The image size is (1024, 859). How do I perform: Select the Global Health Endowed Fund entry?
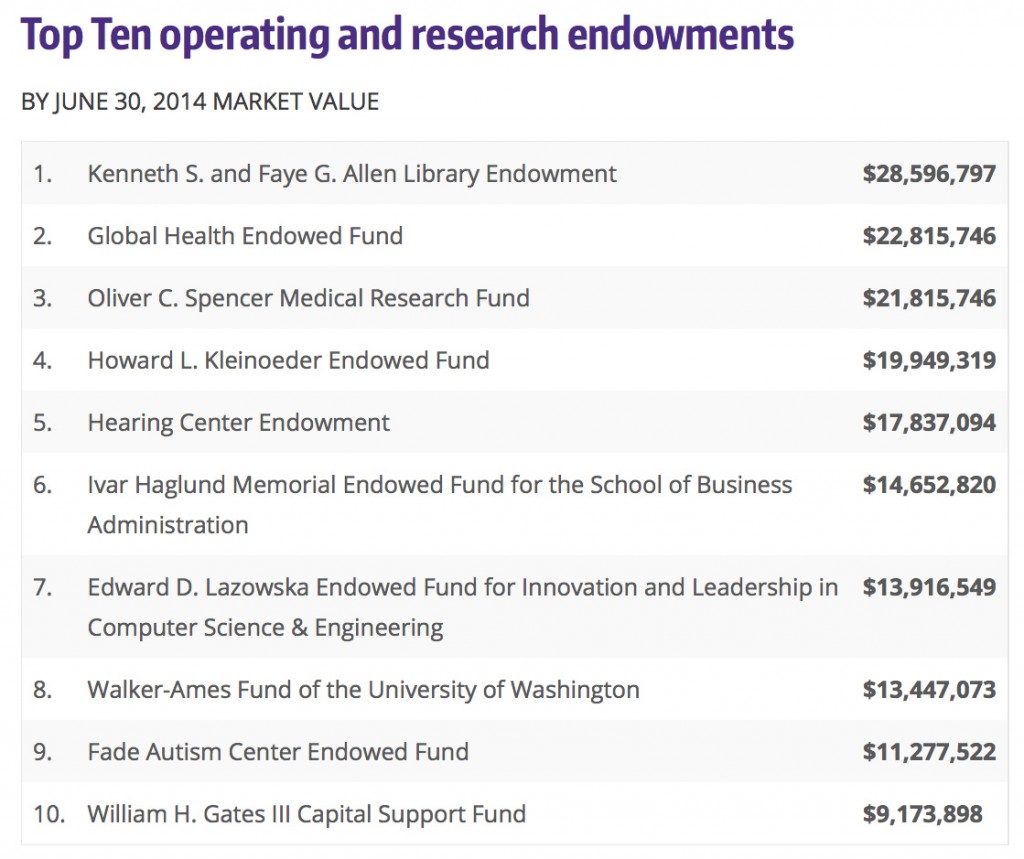tap(245, 236)
